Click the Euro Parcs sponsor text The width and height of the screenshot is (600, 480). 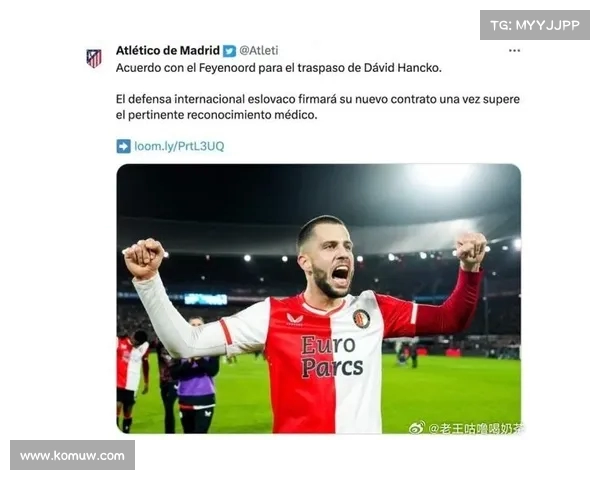331,357
